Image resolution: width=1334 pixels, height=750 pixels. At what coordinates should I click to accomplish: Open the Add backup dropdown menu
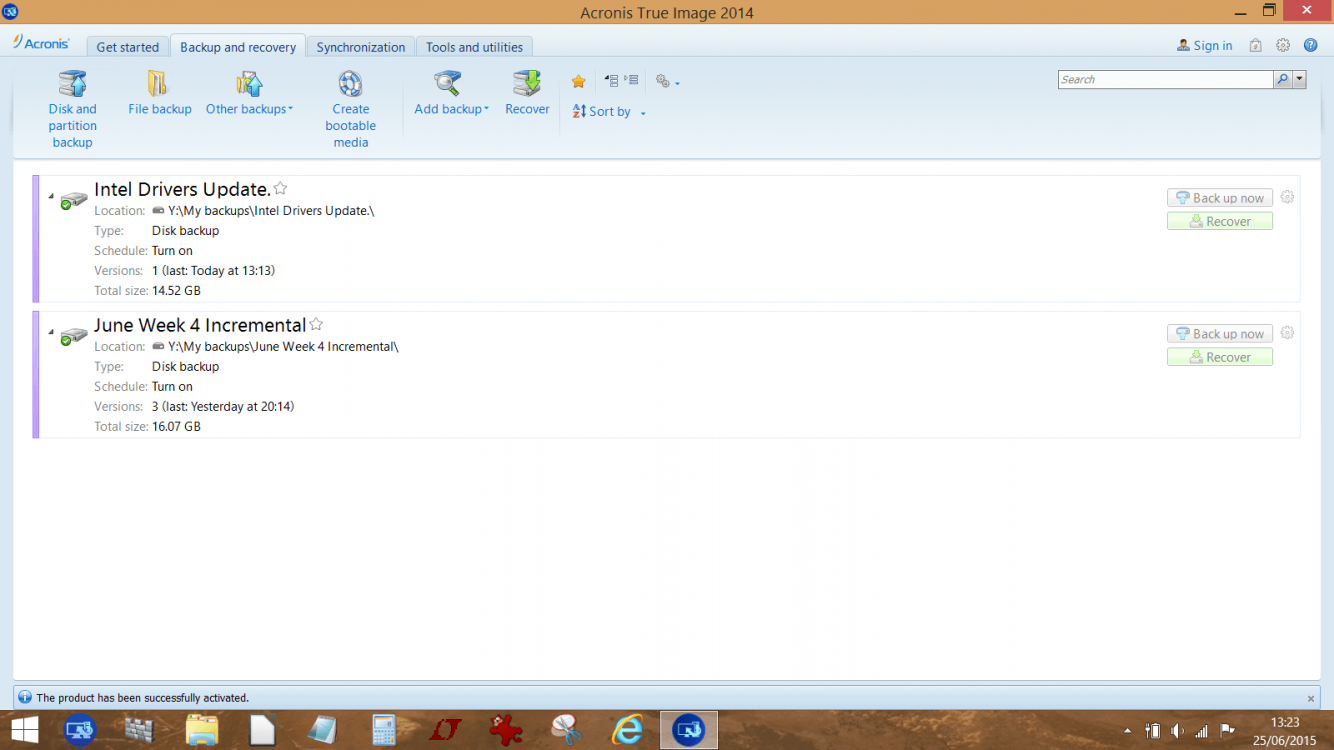point(451,109)
